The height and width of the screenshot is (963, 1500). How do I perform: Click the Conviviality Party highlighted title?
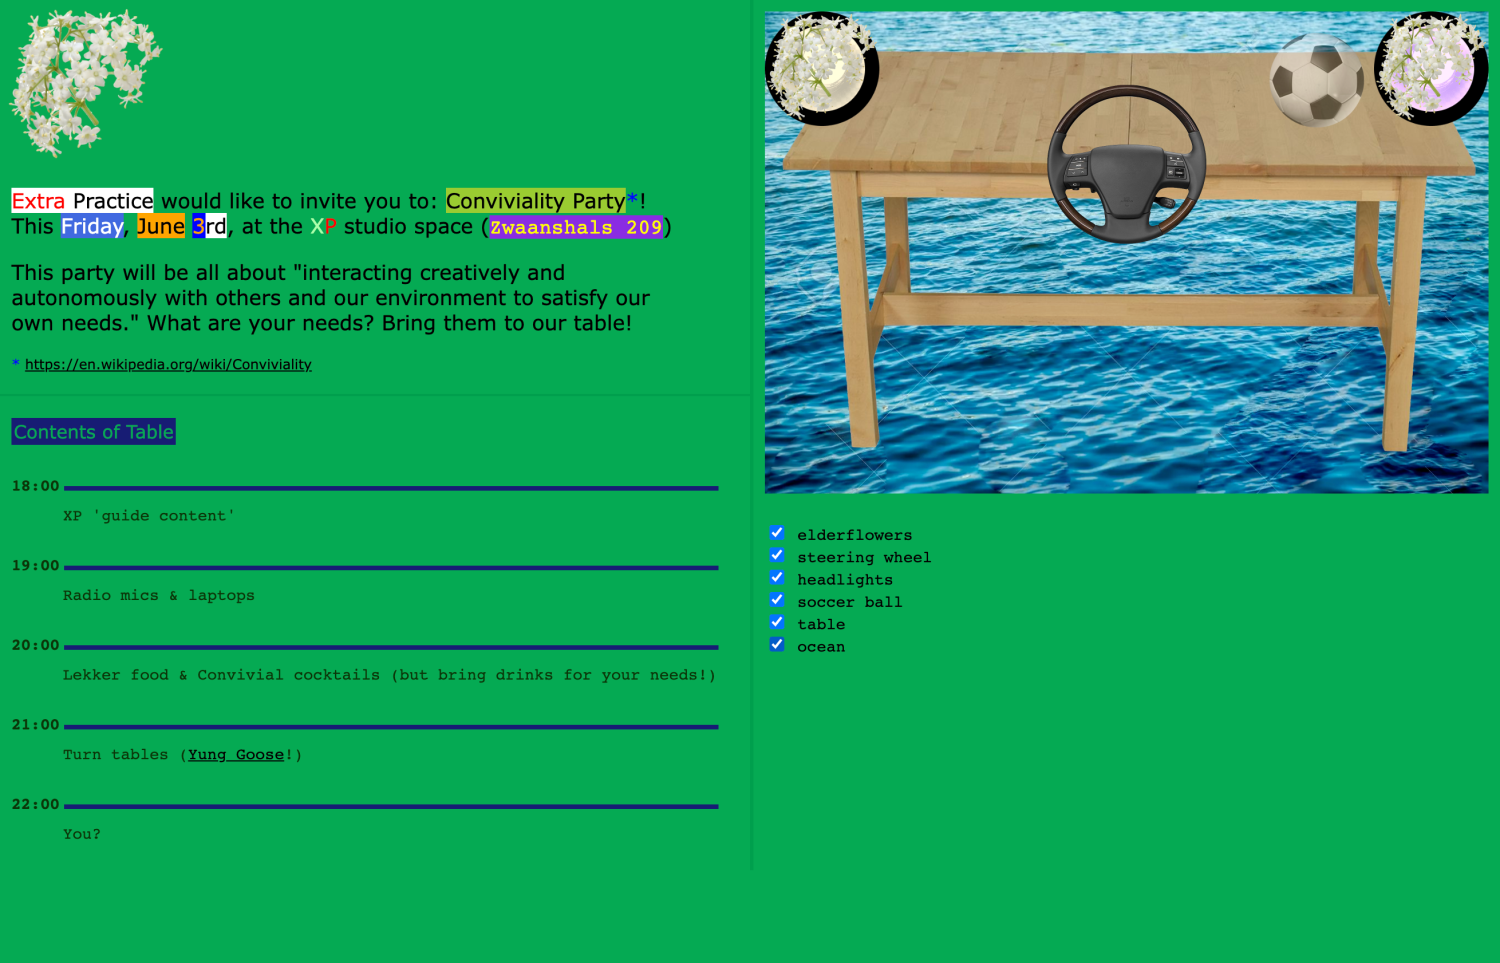click(x=535, y=201)
